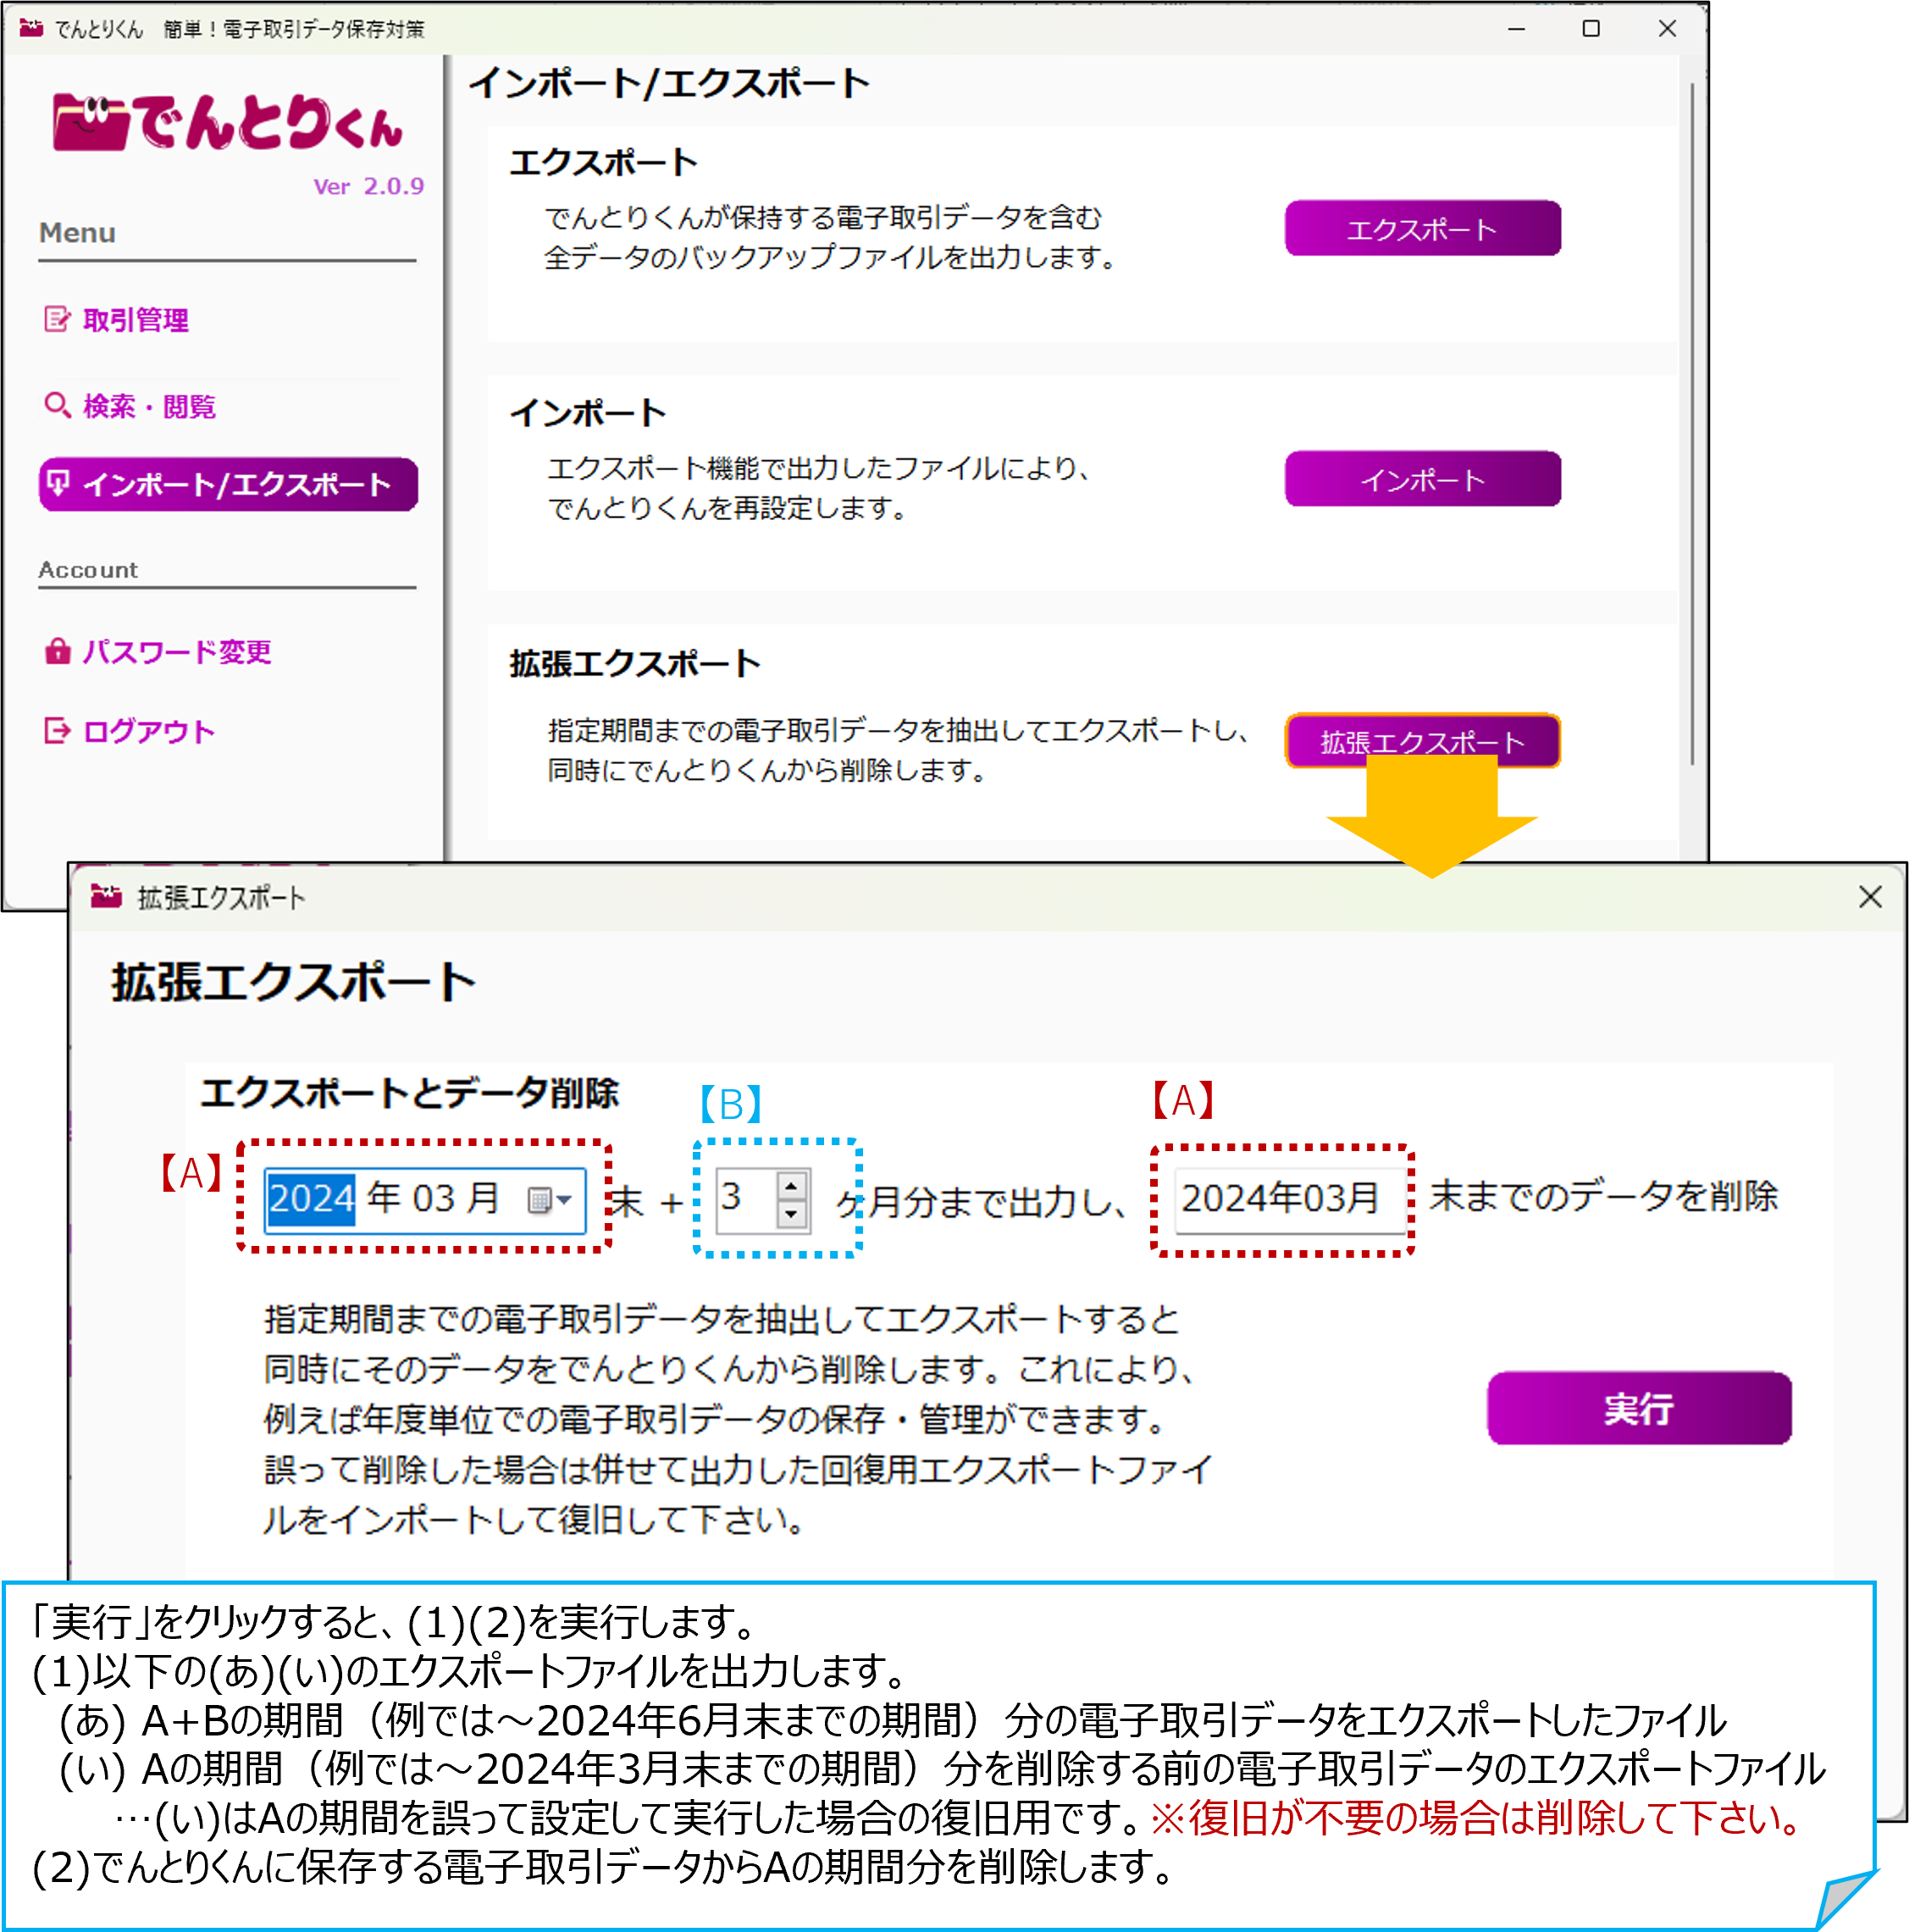Select the year 2024 in date picker
This screenshot has height=1932, width=1909.
(x=311, y=1198)
